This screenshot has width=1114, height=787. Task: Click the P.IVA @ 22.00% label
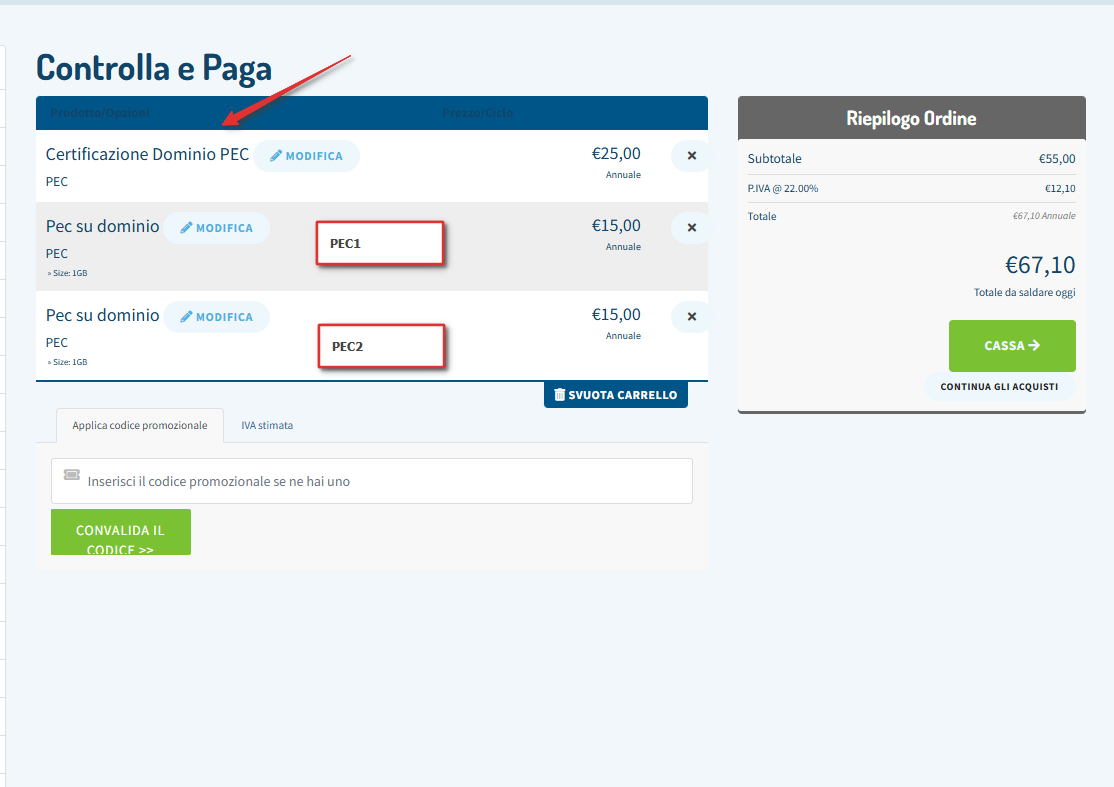click(x=782, y=188)
